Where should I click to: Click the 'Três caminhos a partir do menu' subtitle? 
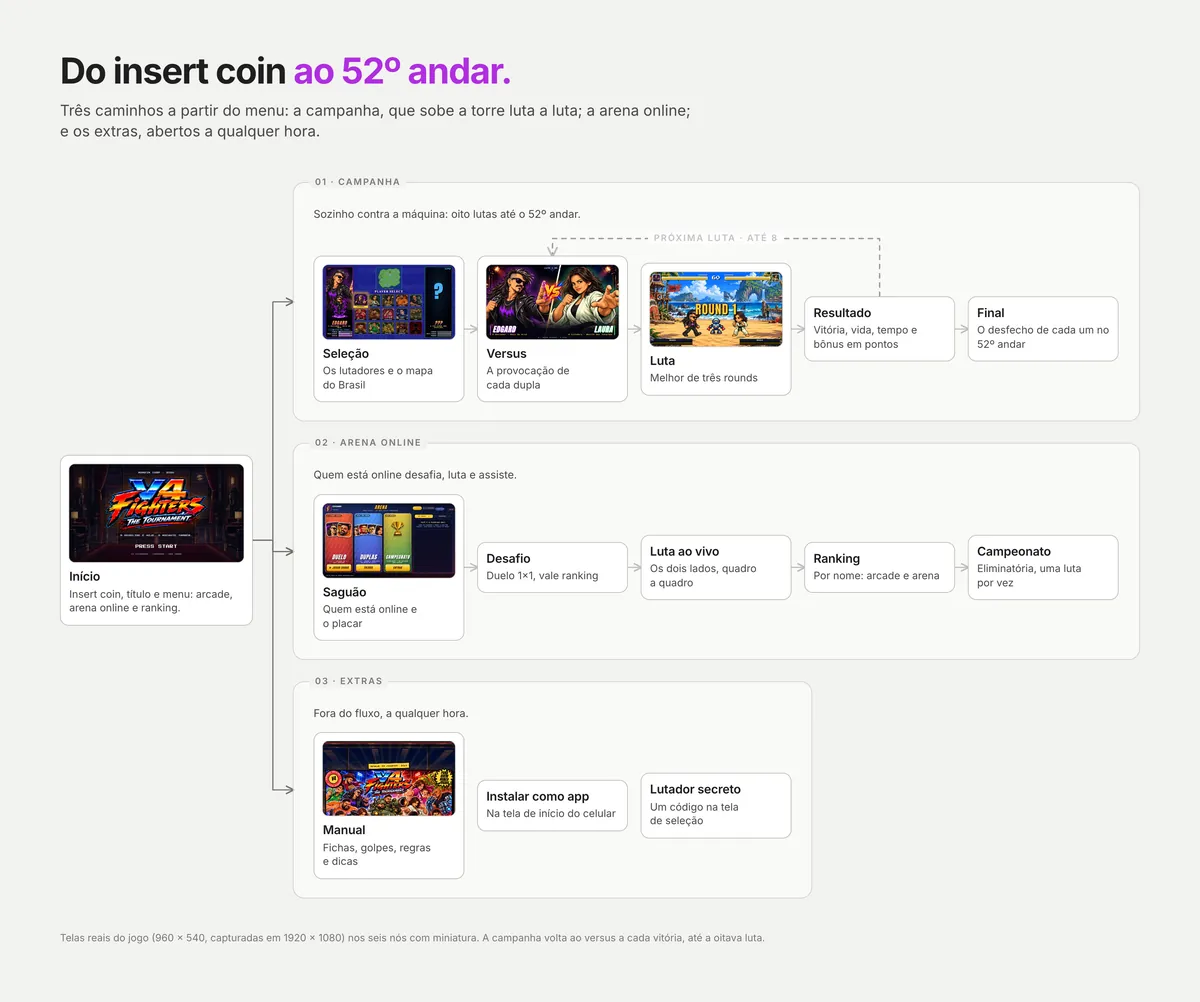pos(375,120)
